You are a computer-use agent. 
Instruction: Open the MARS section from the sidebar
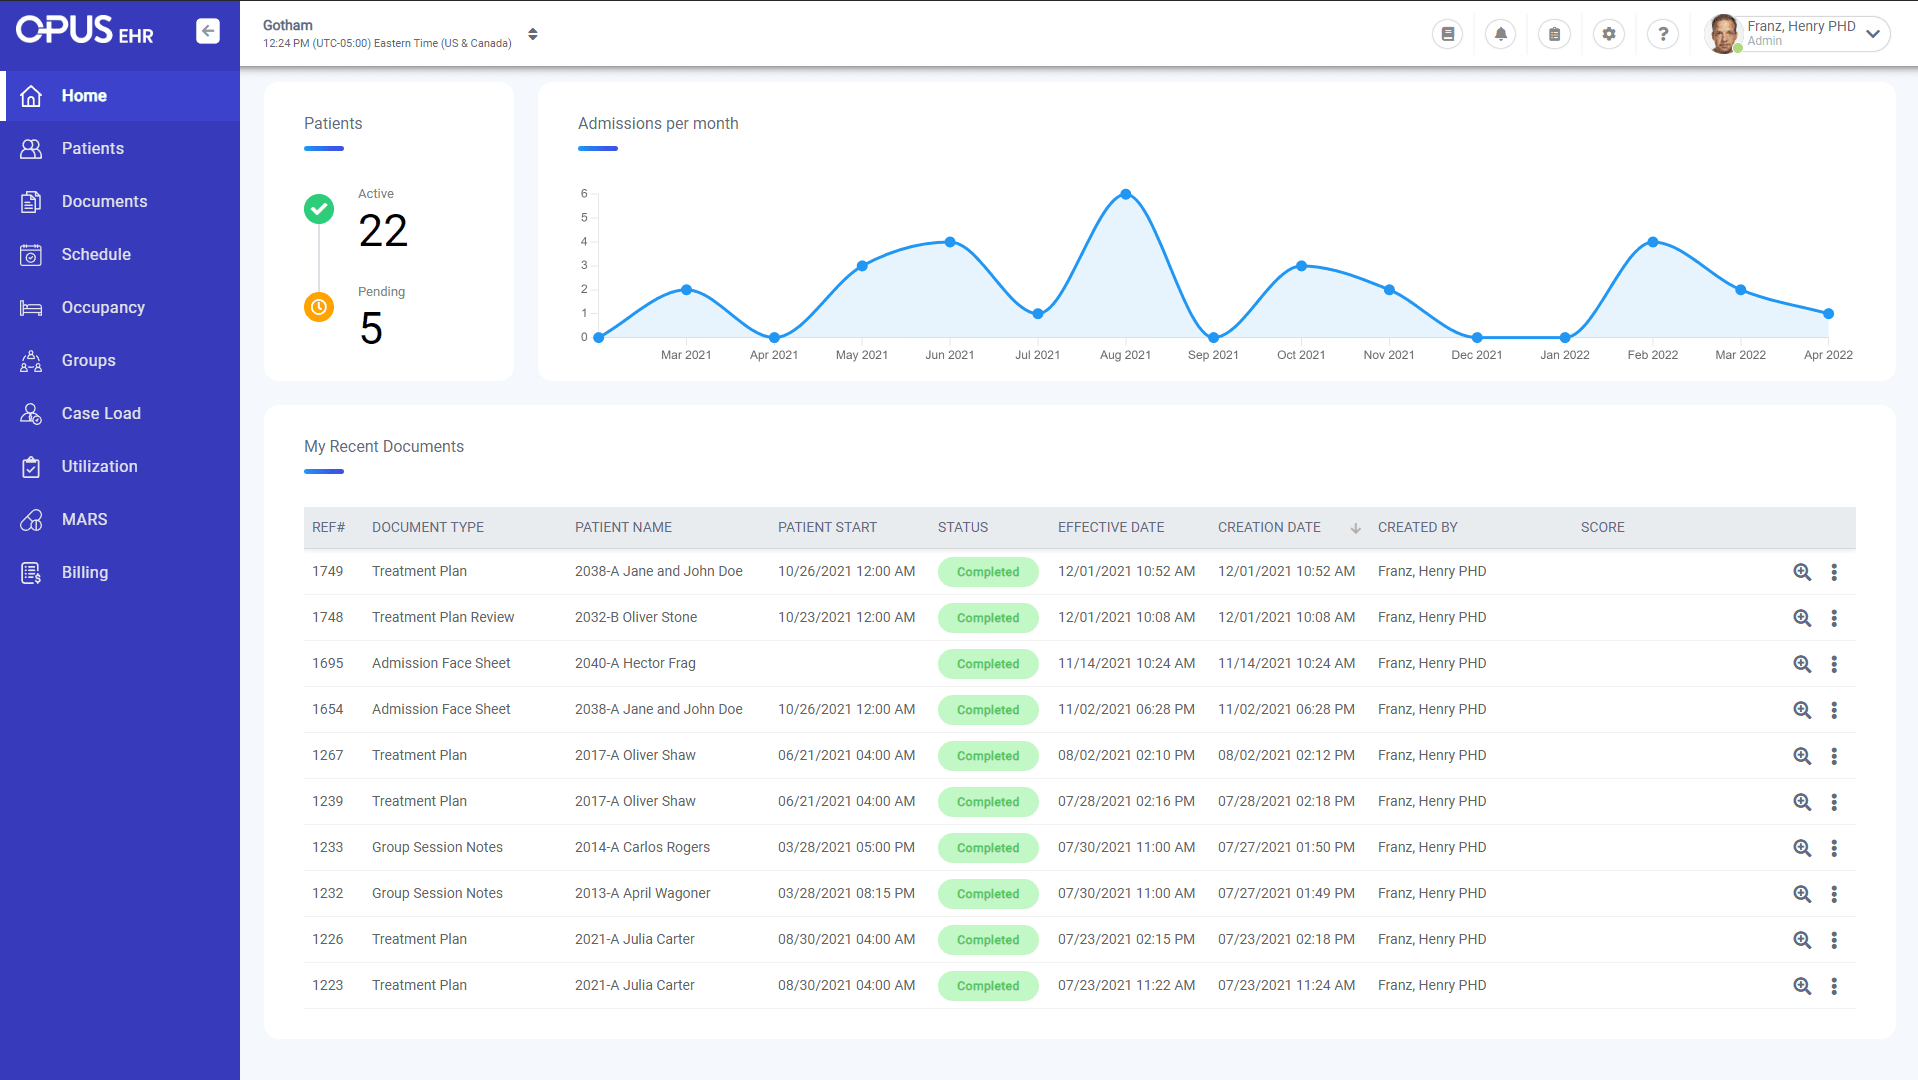tap(84, 519)
